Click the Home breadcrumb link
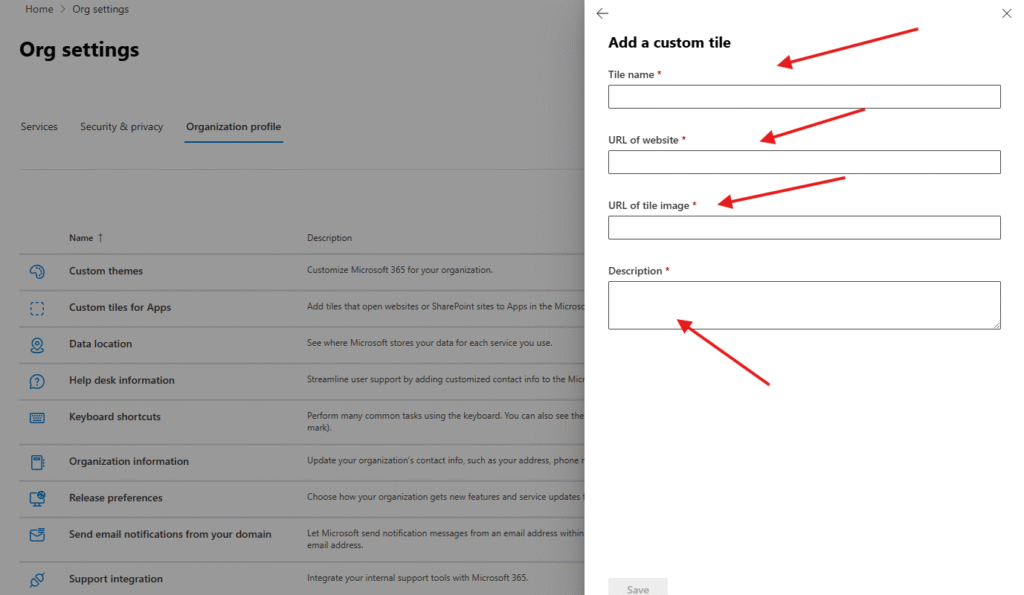This screenshot has height=595, width=1024. point(39,9)
